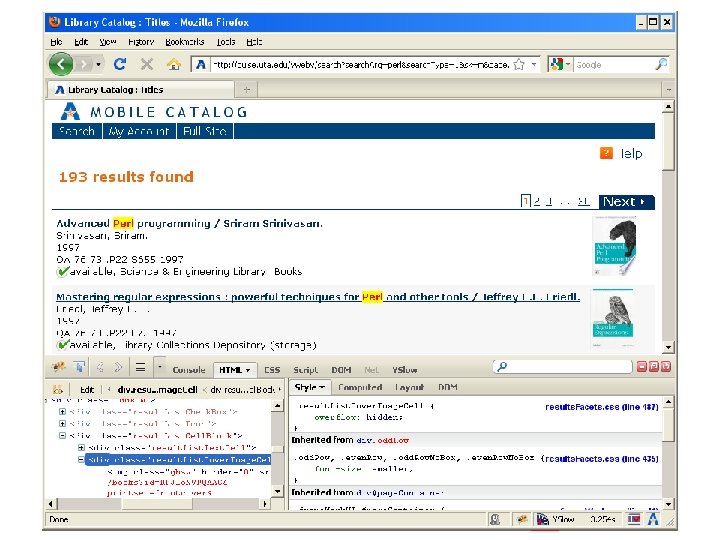
Task: Expand the resultListCheckBox div node
Action: click(x=62, y=411)
